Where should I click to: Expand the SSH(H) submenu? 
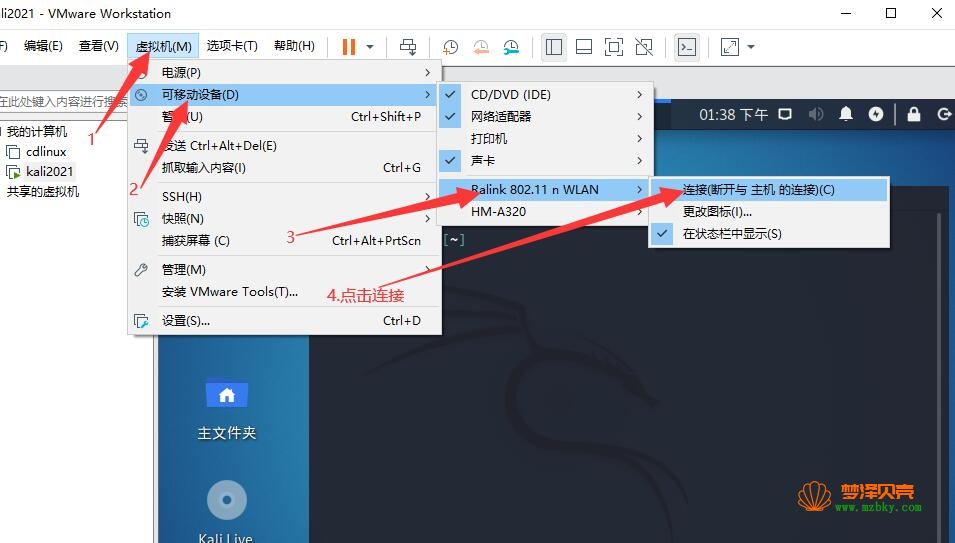pos(284,197)
